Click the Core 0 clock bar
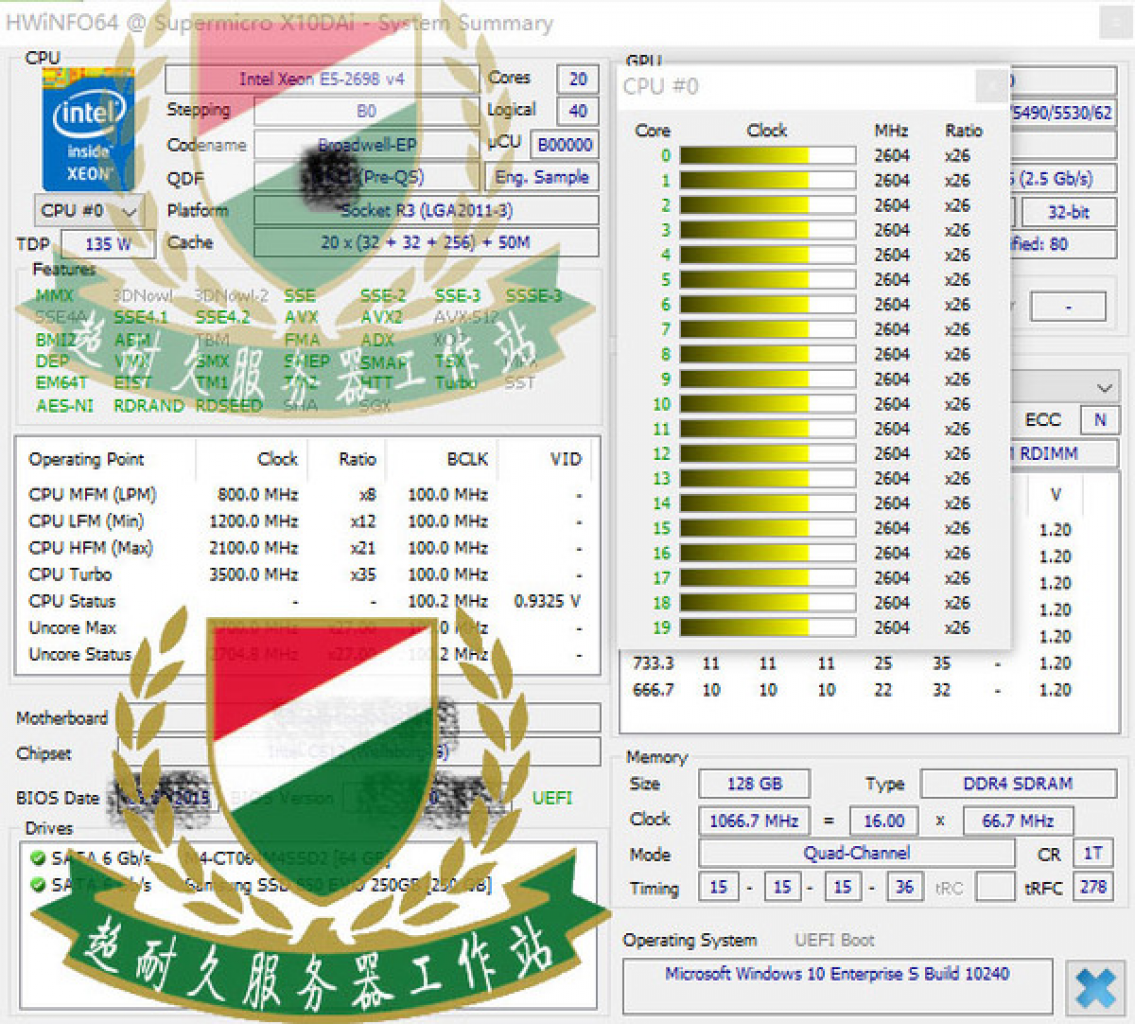This screenshot has height=1024, width=1135. coord(767,155)
